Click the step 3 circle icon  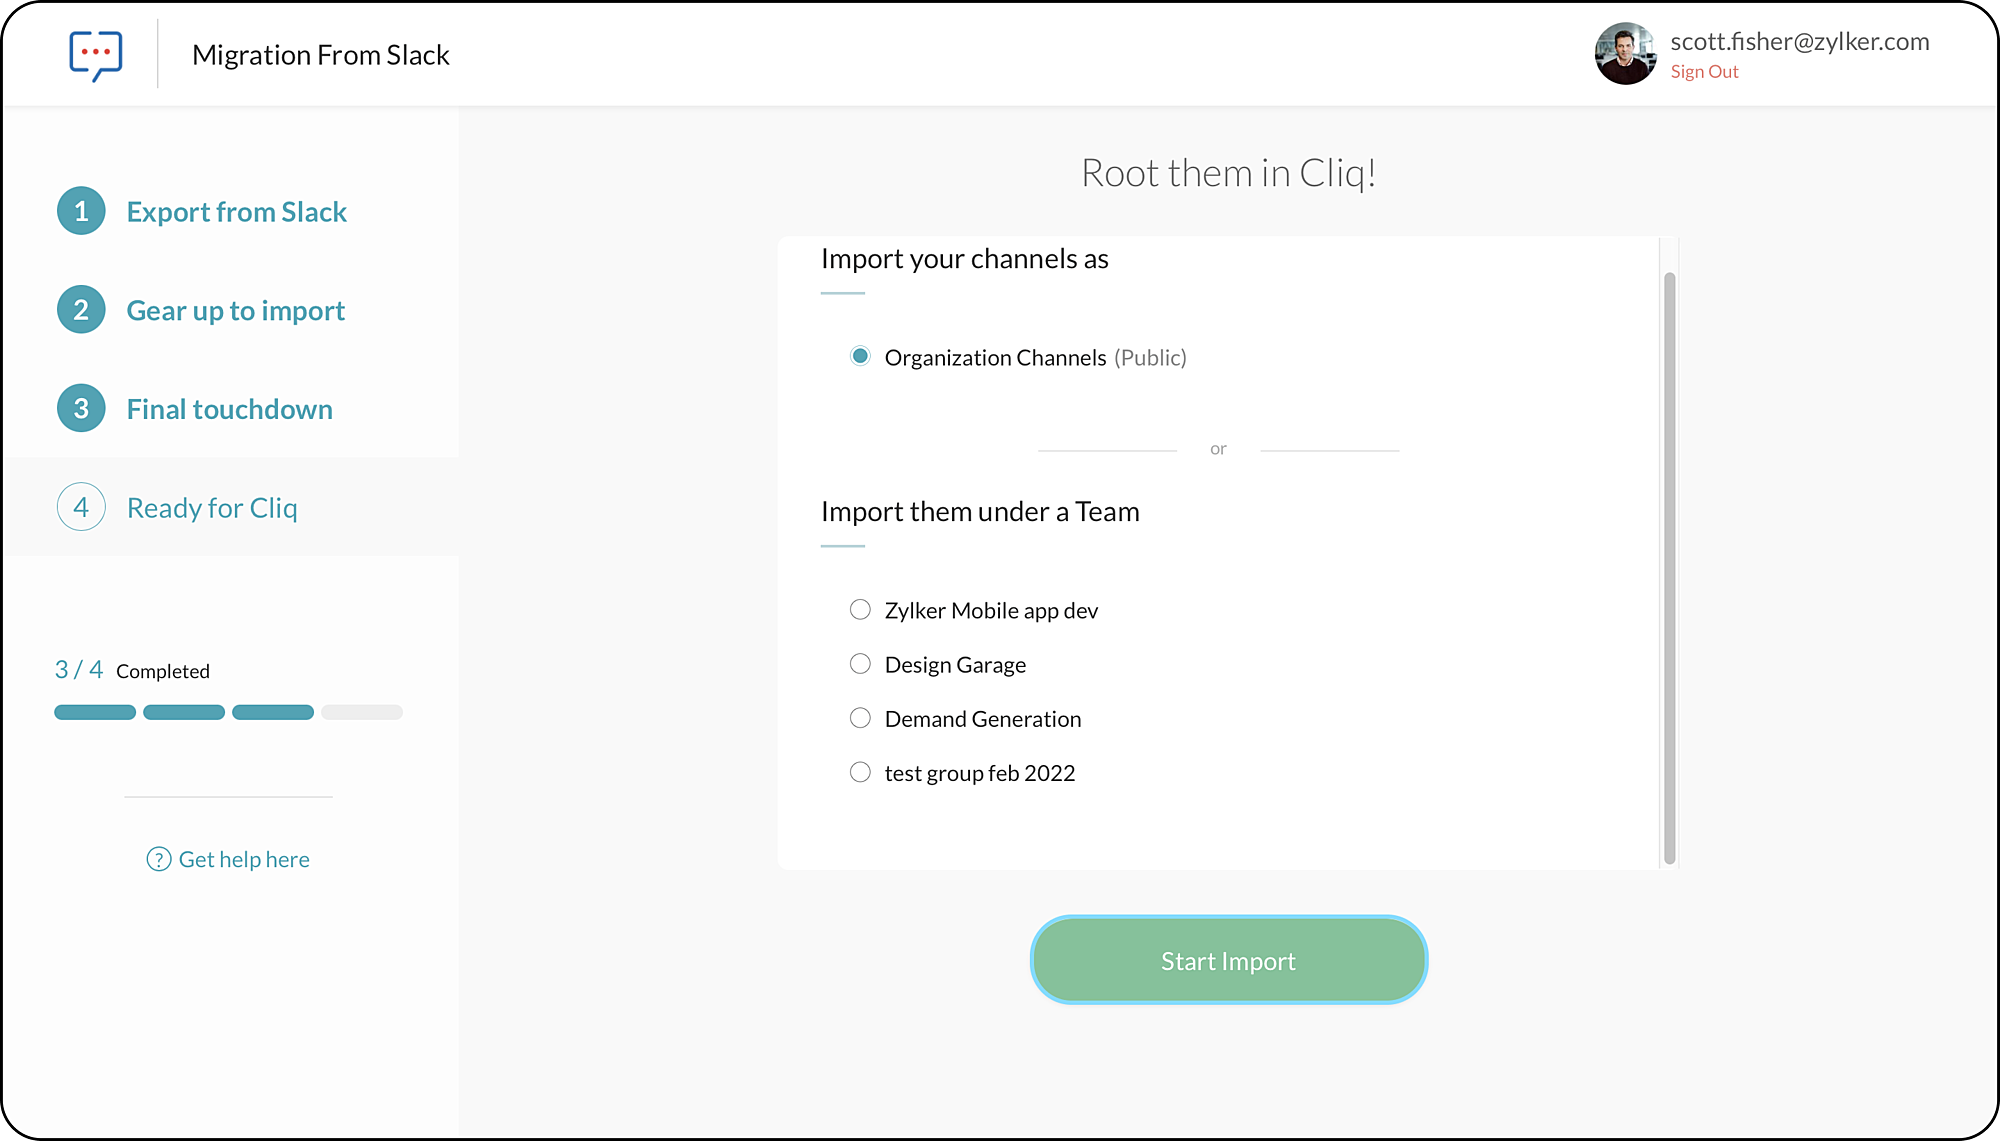(x=81, y=409)
